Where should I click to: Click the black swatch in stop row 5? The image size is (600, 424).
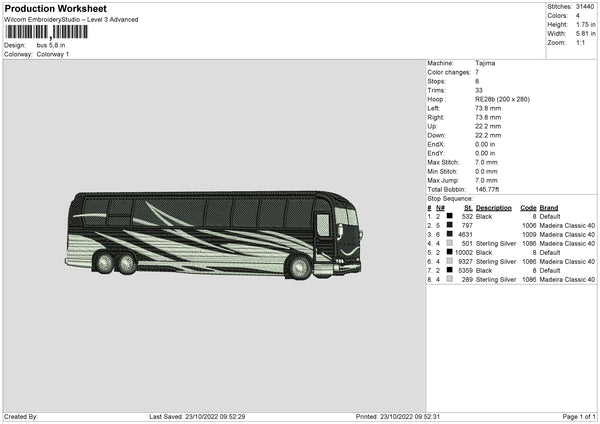pyautogui.click(x=450, y=252)
